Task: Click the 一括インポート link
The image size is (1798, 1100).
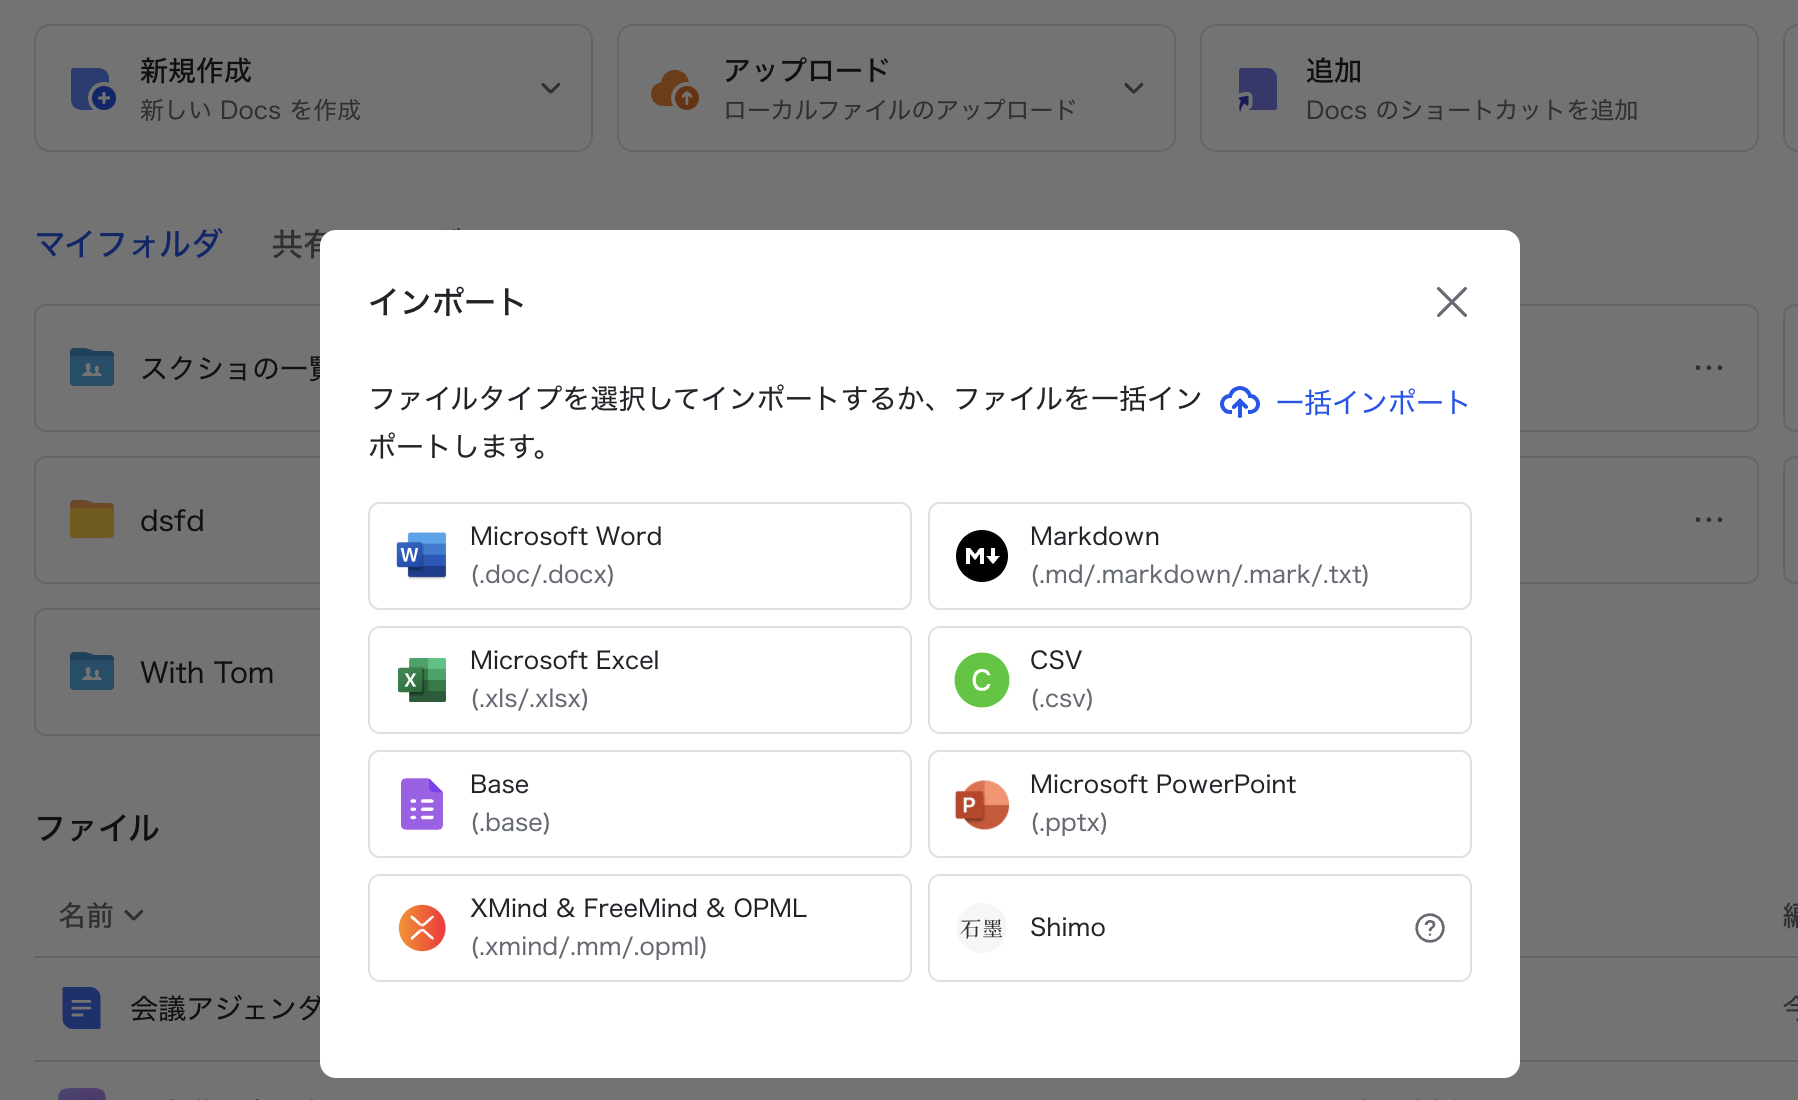Action: pyautogui.click(x=1372, y=402)
